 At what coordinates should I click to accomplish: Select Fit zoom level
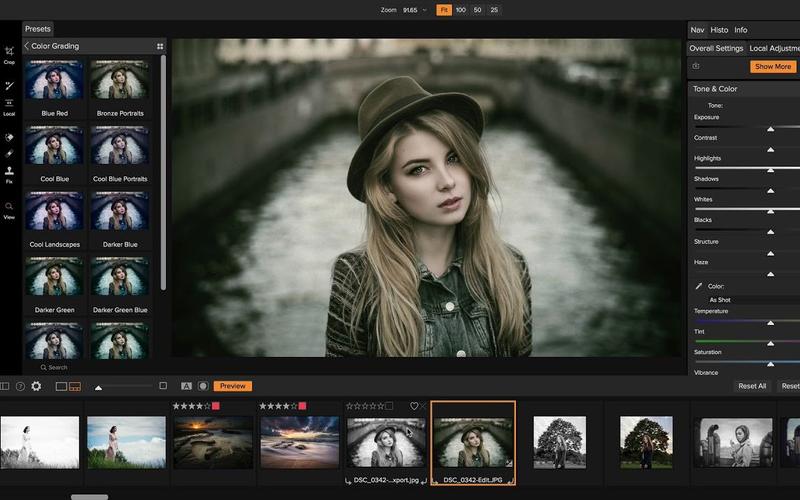click(x=444, y=10)
